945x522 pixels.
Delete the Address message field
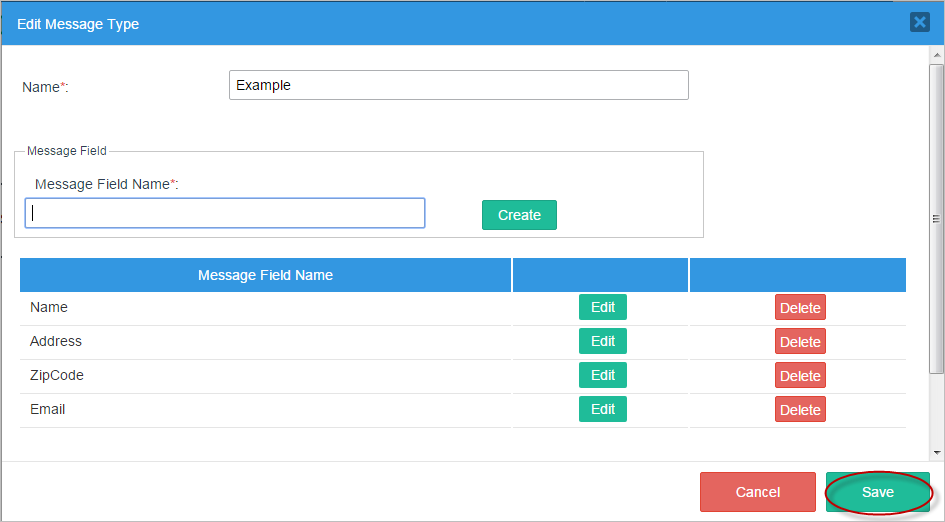pyautogui.click(x=800, y=342)
